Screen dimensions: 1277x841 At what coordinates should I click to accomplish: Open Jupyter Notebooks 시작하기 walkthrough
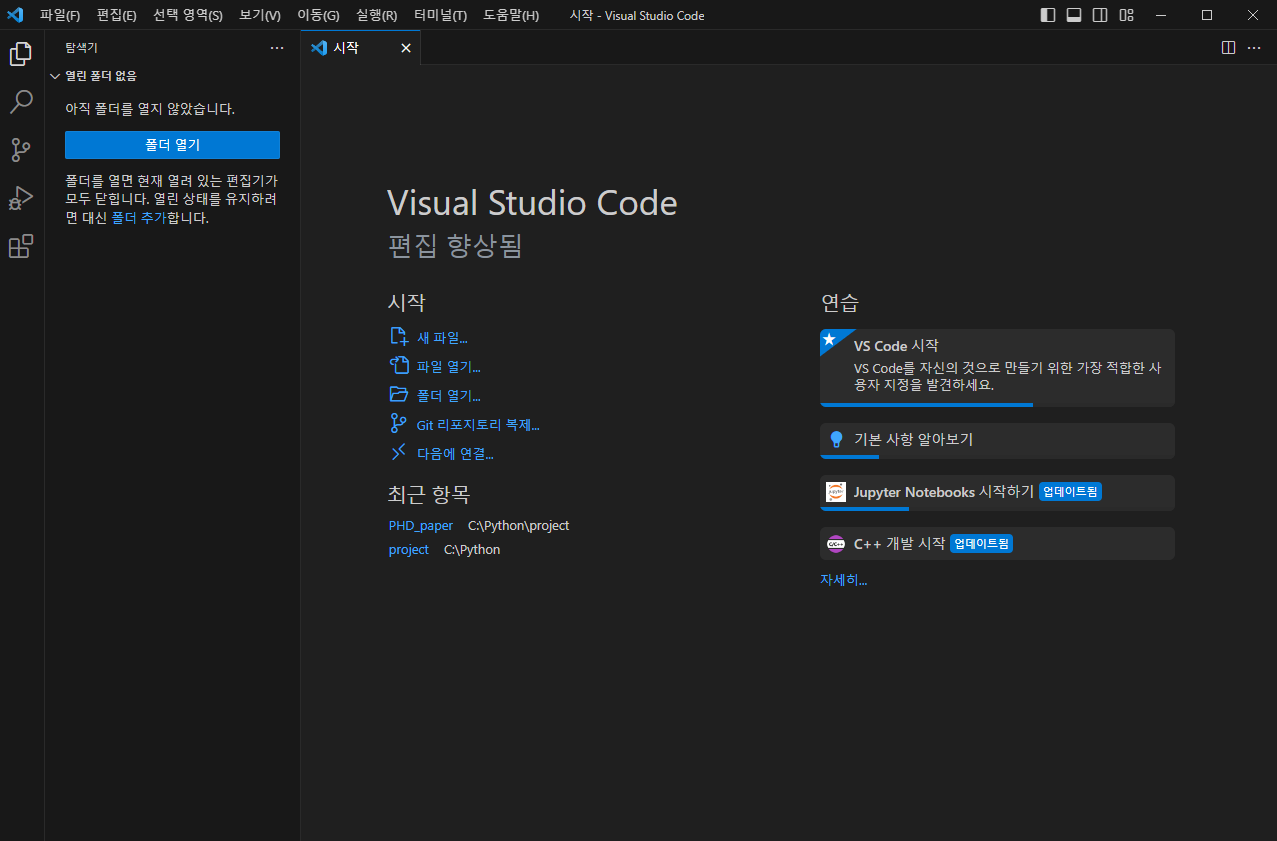(997, 493)
